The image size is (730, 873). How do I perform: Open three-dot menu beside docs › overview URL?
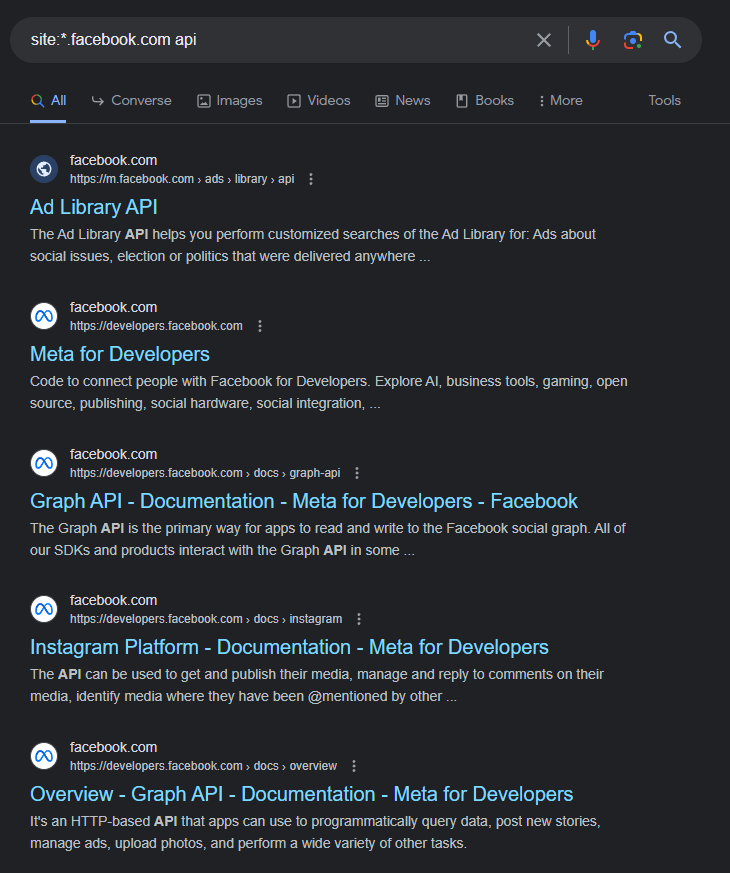tap(354, 766)
